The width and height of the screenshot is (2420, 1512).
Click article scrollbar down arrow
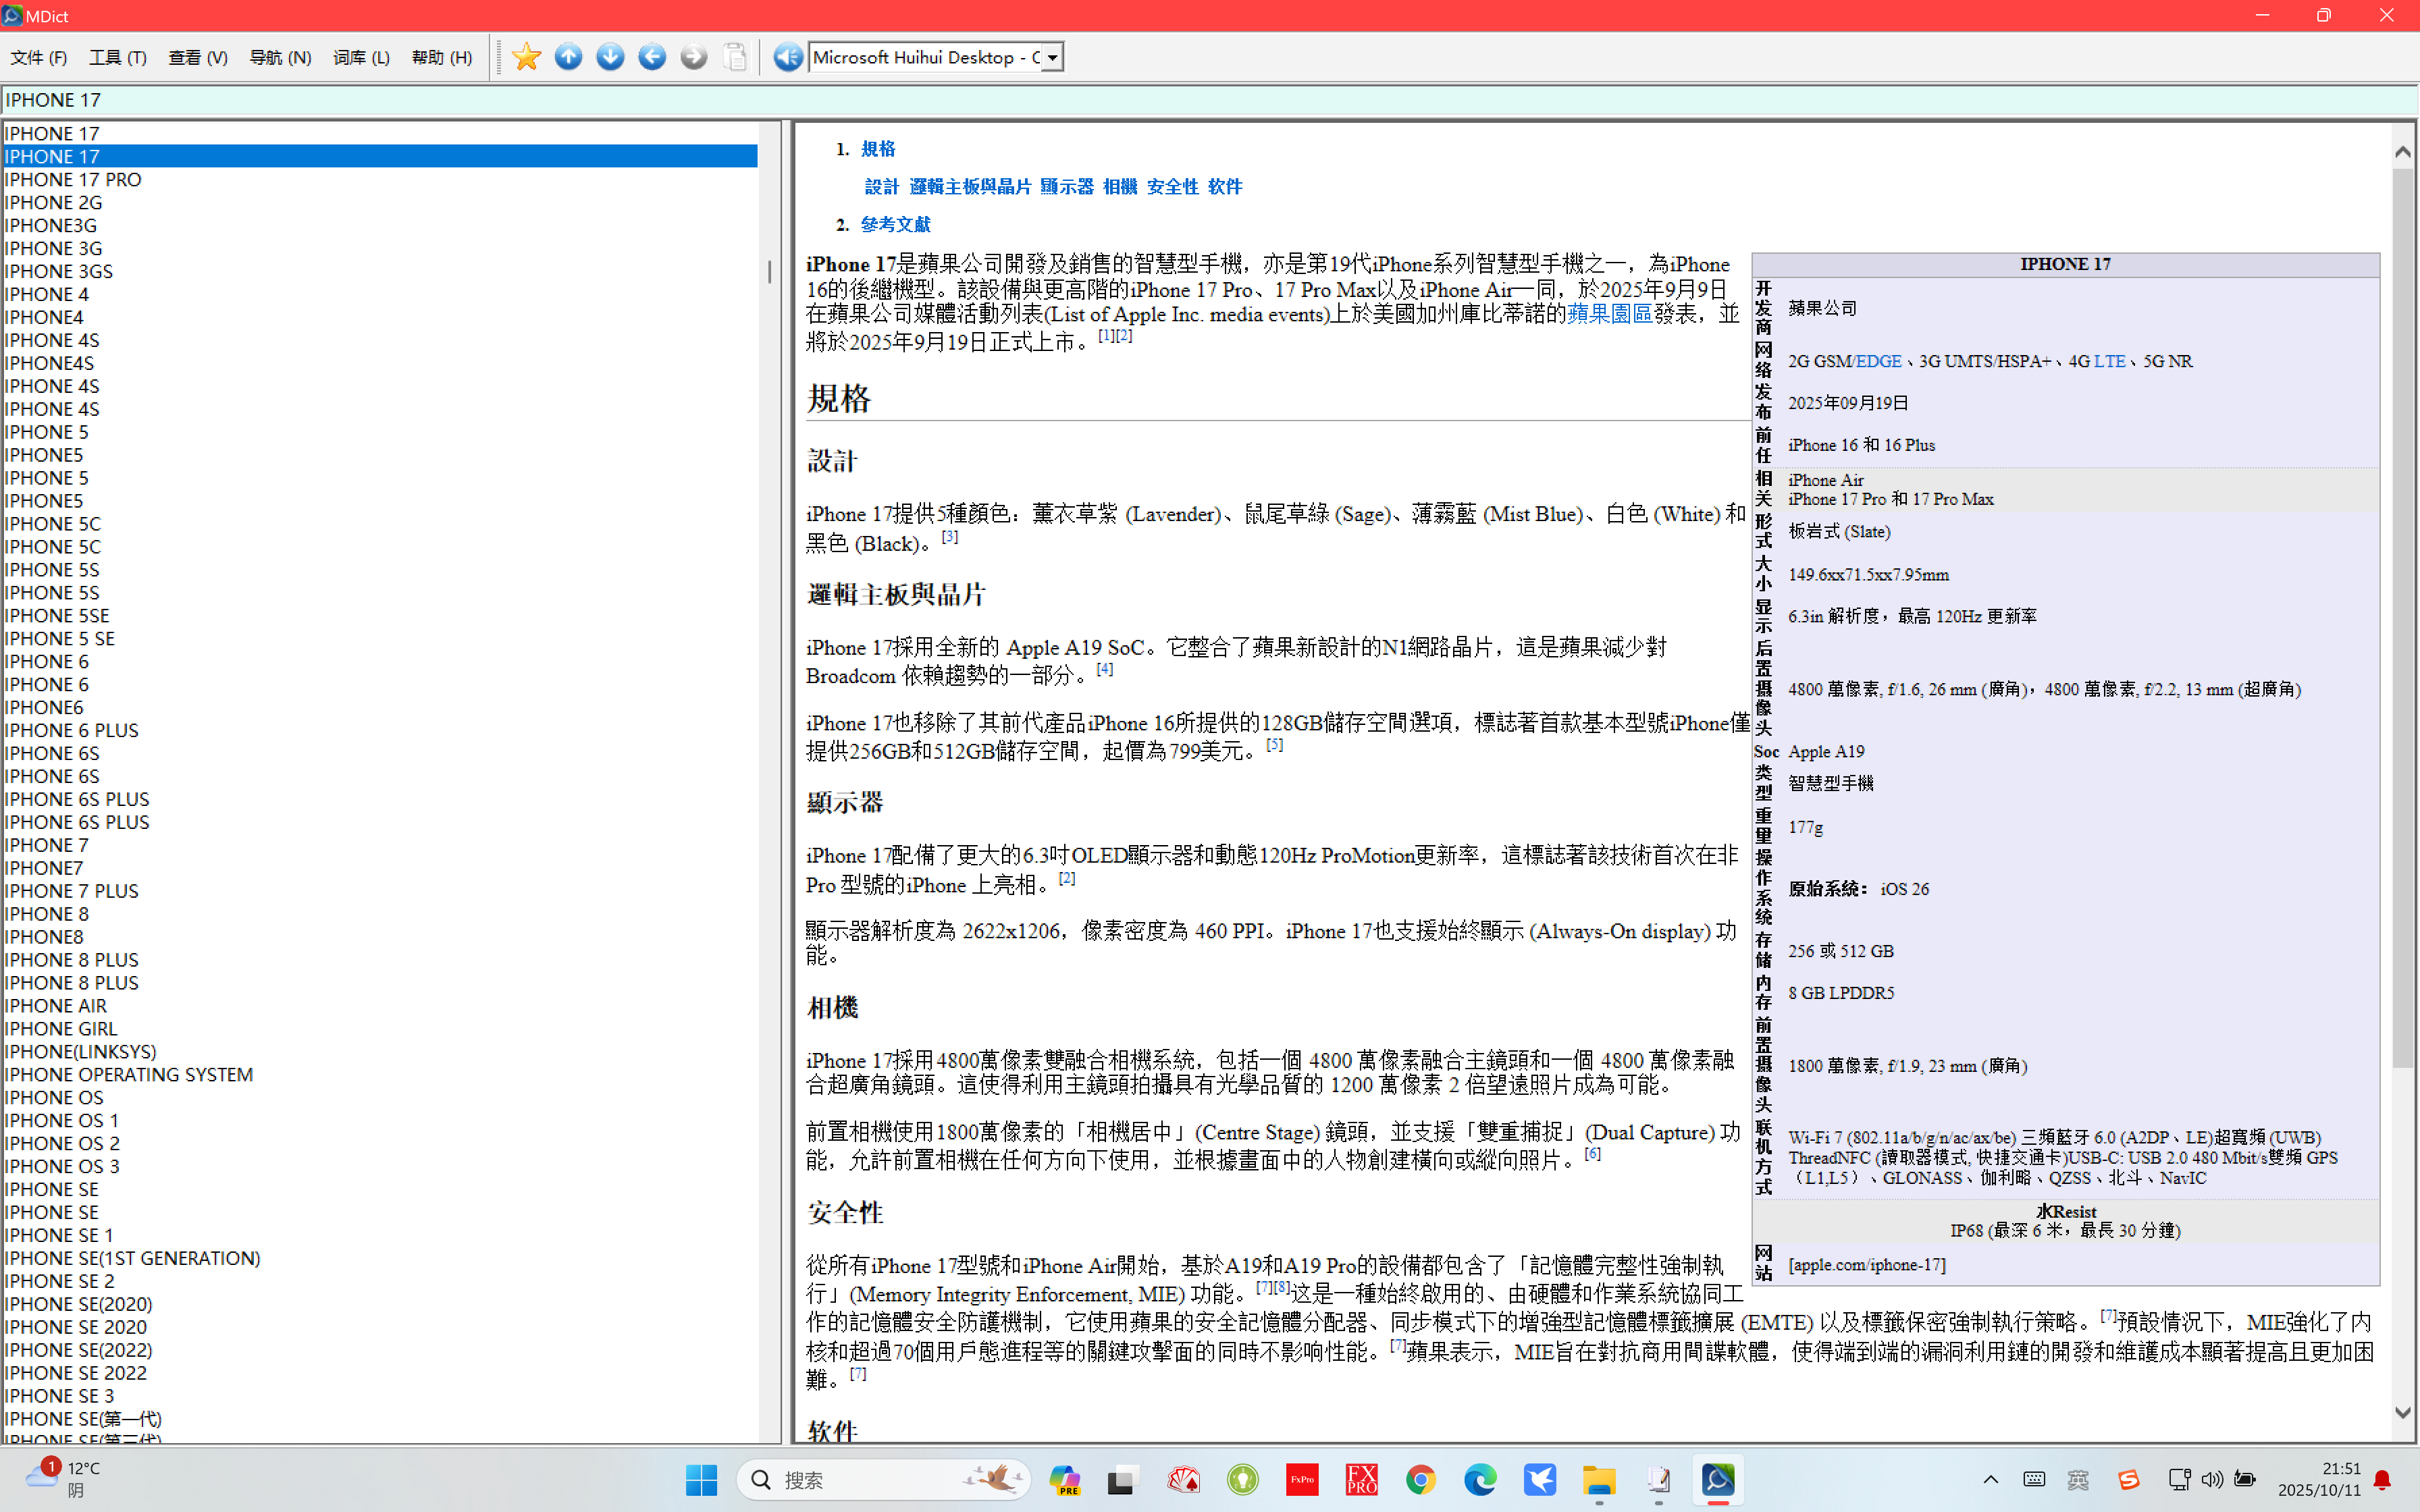pos(2403,1413)
